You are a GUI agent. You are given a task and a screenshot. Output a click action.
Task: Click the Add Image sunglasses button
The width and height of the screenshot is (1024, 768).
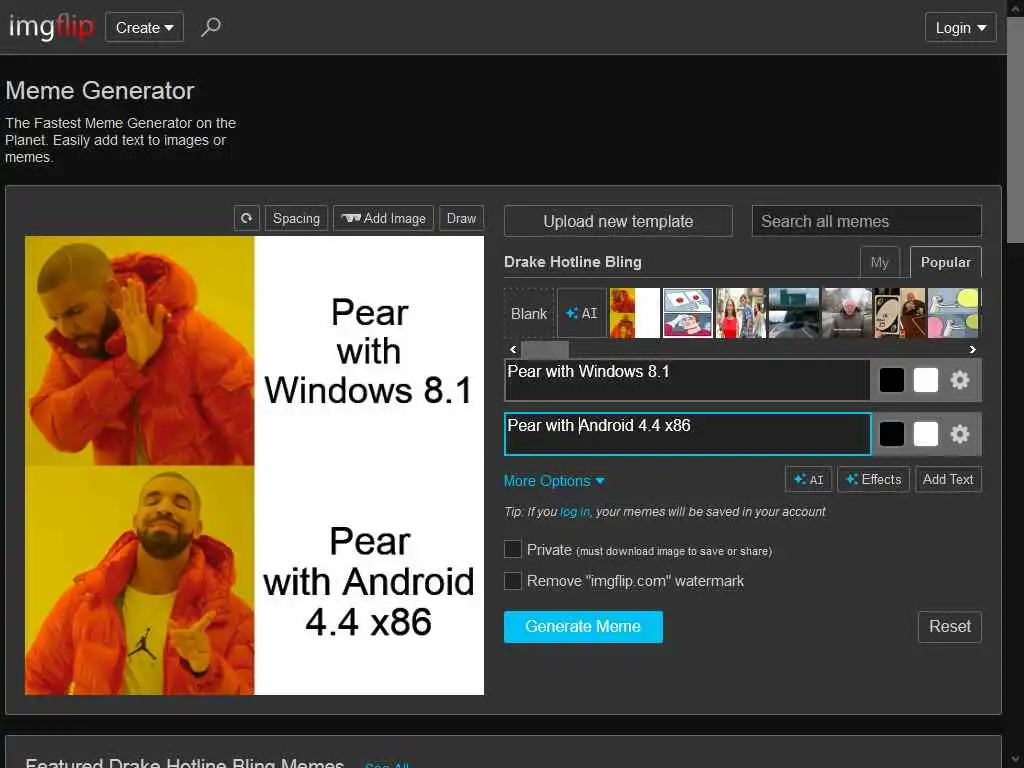(x=383, y=218)
